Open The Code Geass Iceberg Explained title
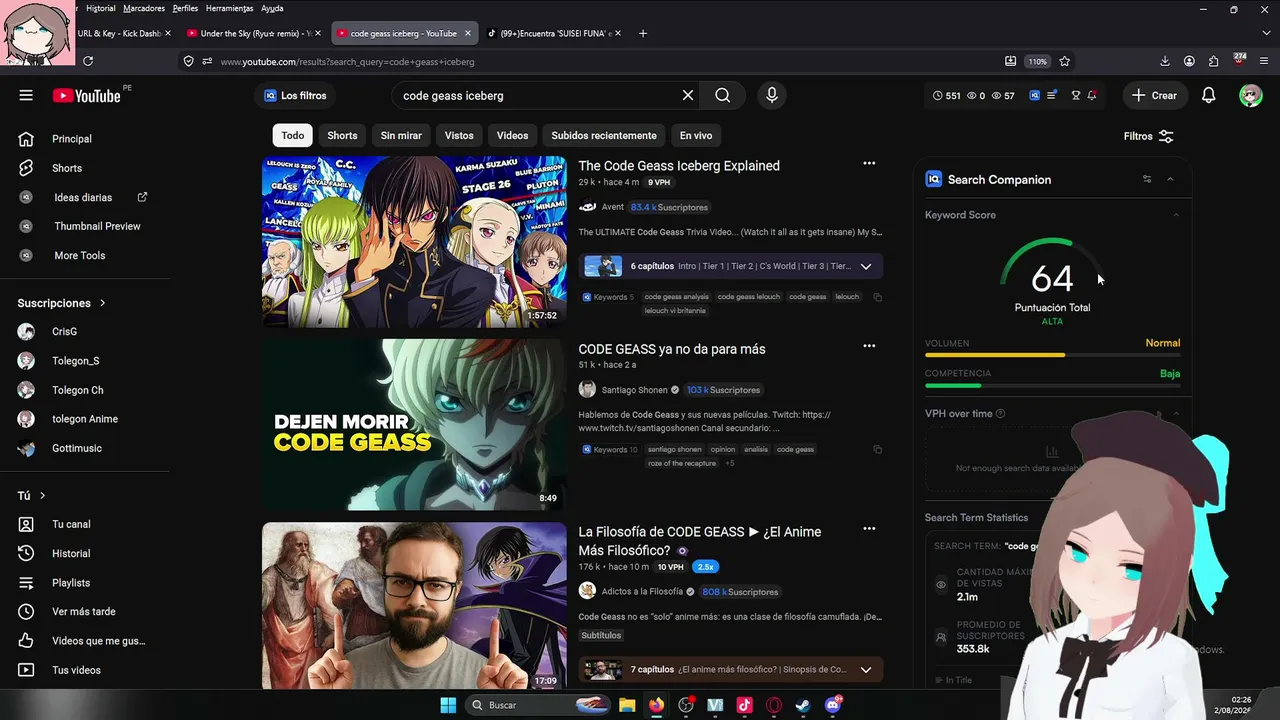Viewport: 1280px width, 720px height. (679, 166)
